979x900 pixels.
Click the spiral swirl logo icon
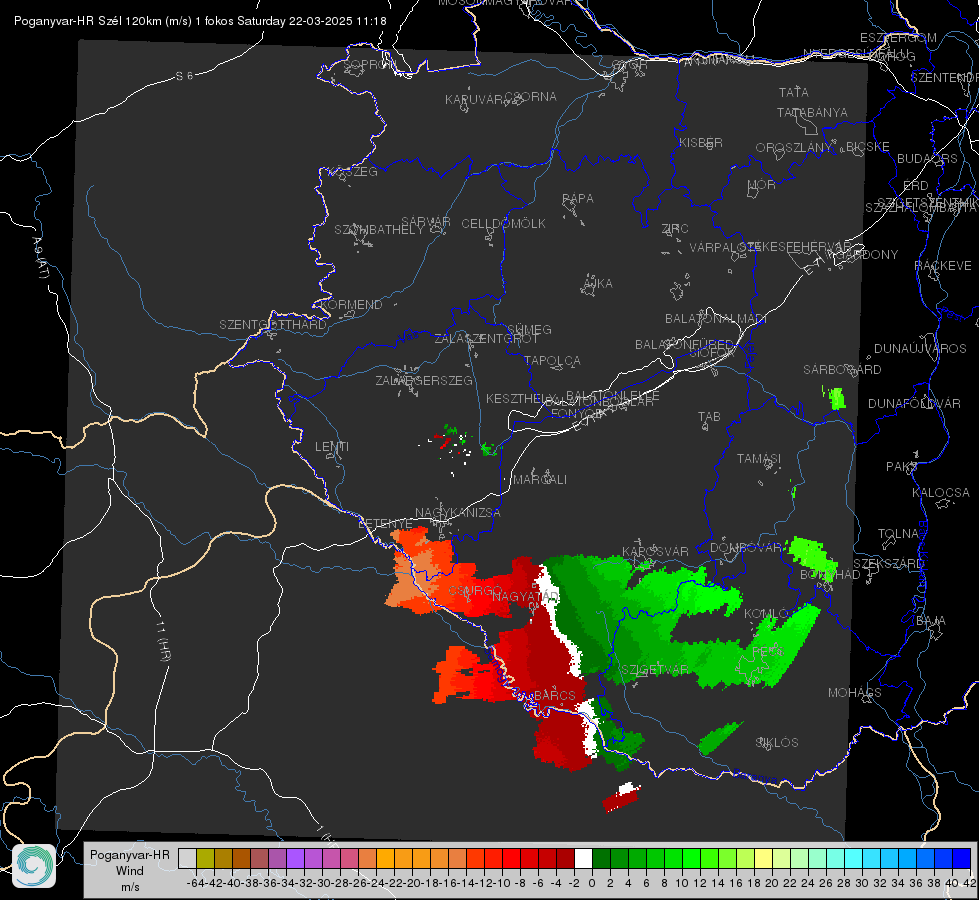pos(34,866)
